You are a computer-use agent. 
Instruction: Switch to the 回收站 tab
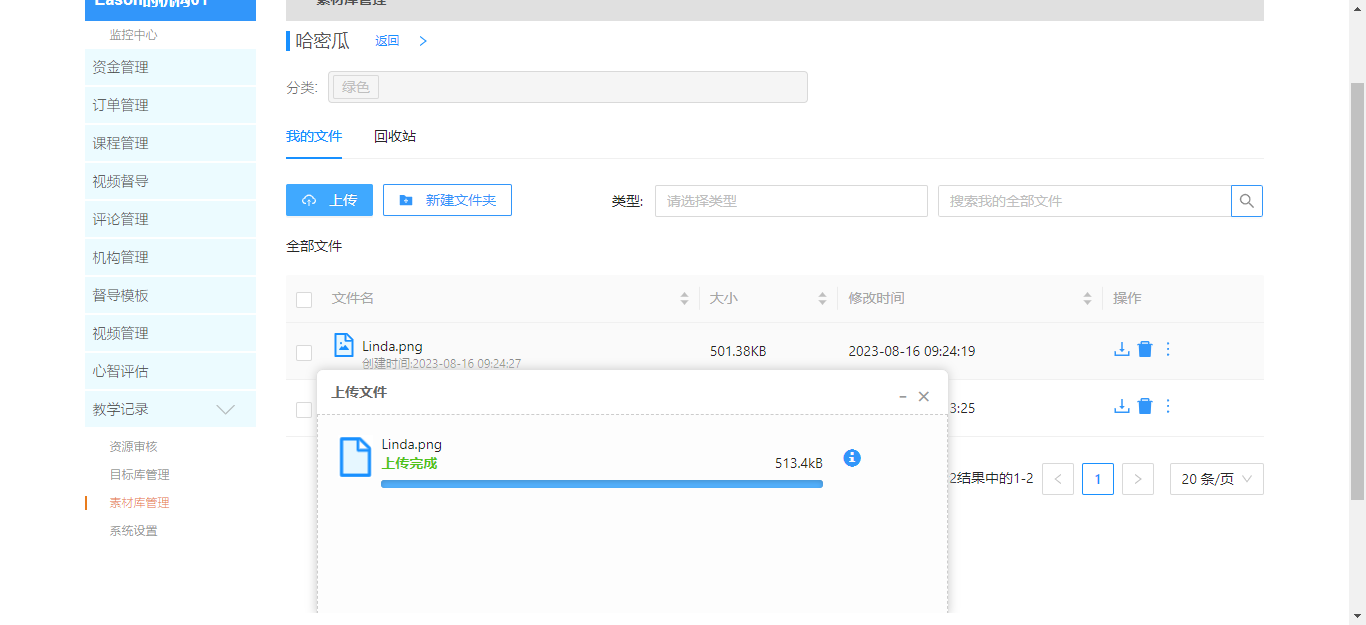(395, 136)
